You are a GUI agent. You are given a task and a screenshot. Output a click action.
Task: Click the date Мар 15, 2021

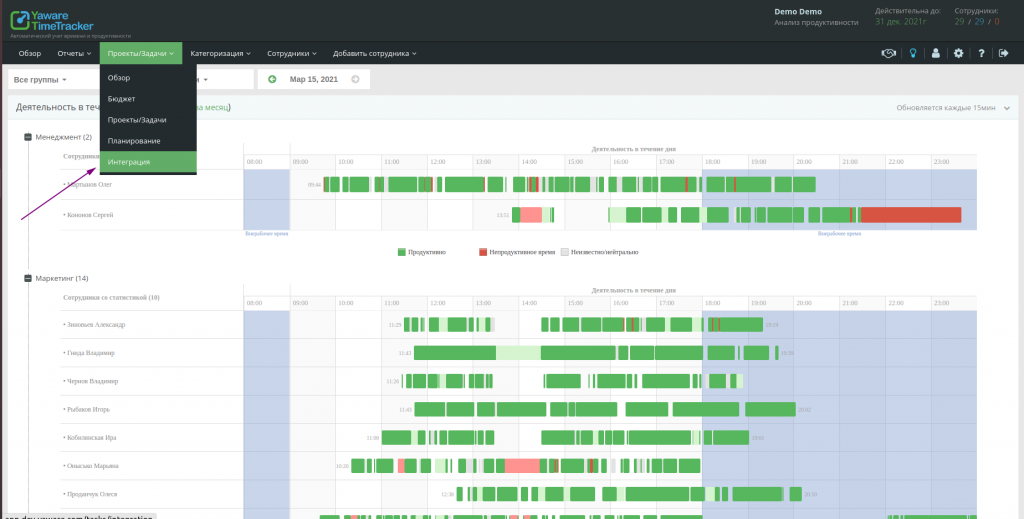(313, 79)
